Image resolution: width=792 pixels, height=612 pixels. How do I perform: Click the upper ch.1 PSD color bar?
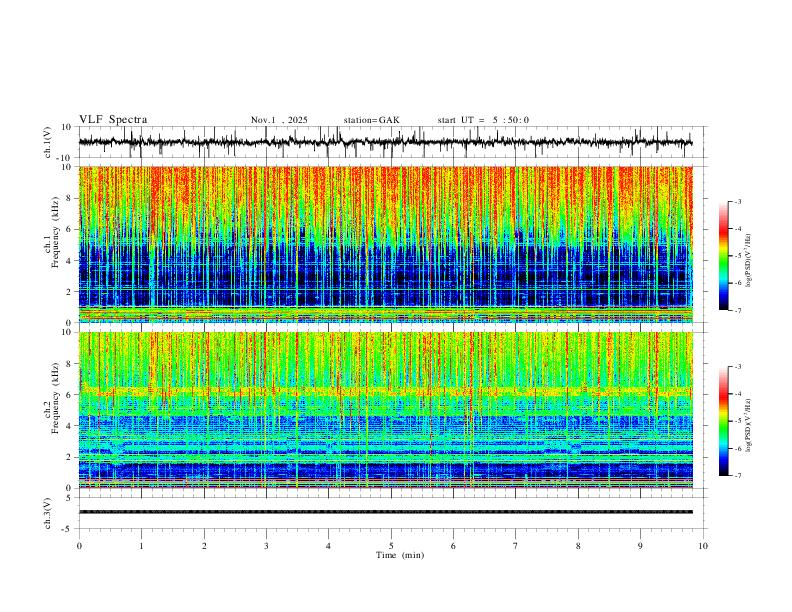coord(723,256)
